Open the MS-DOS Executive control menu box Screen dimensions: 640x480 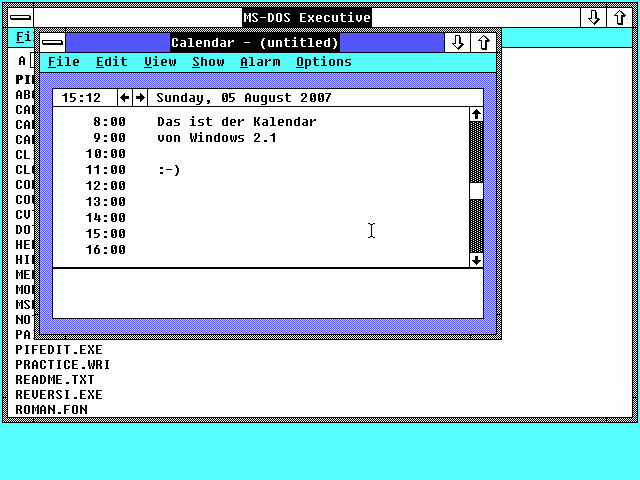[19, 18]
